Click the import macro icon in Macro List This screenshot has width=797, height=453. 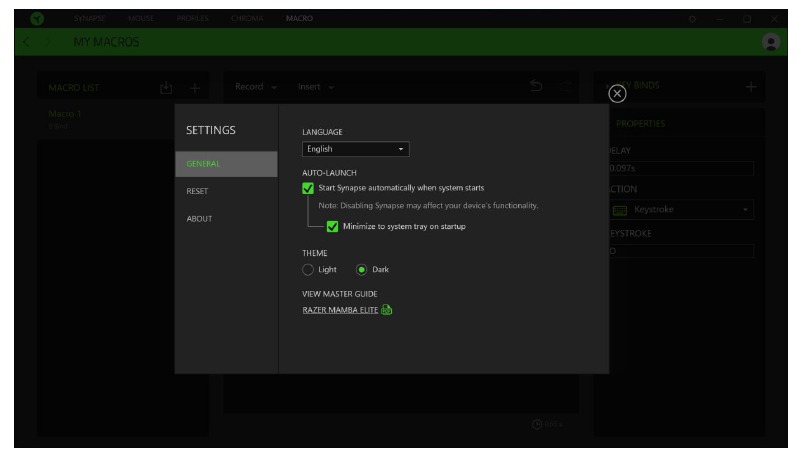(166, 87)
